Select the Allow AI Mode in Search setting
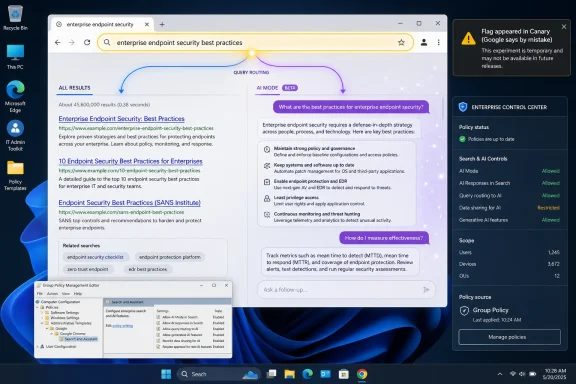 coord(190,317)
